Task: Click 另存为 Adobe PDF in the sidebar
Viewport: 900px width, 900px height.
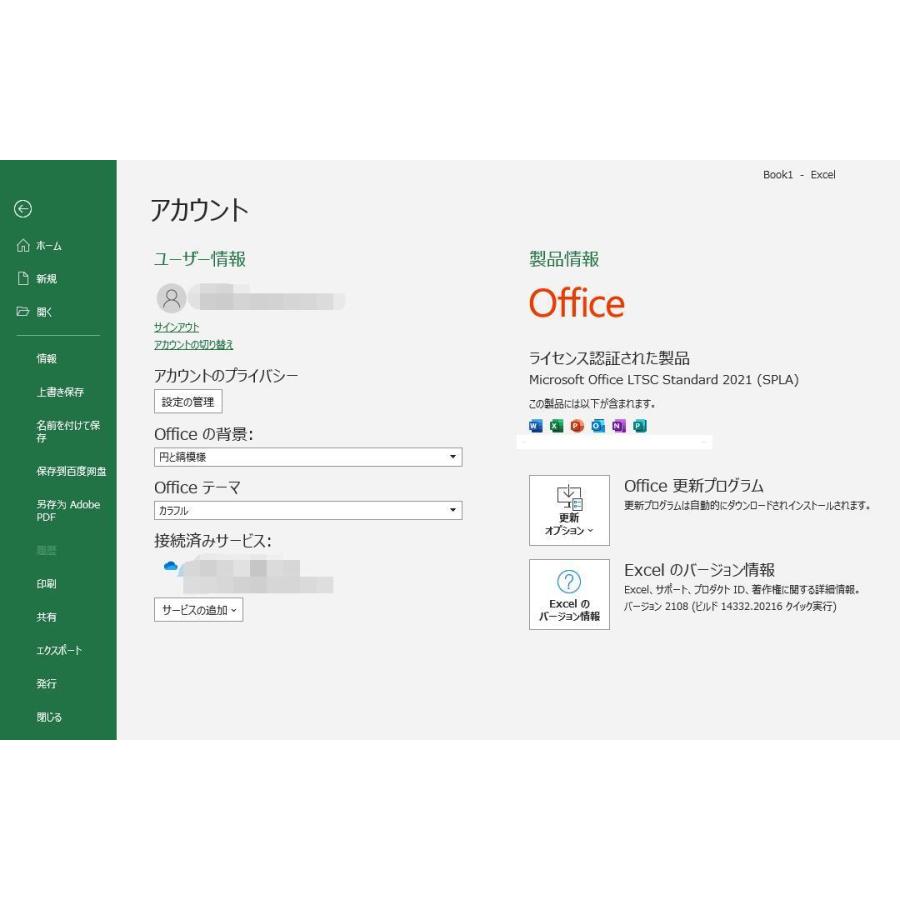Action: click(x=68, y=510)
